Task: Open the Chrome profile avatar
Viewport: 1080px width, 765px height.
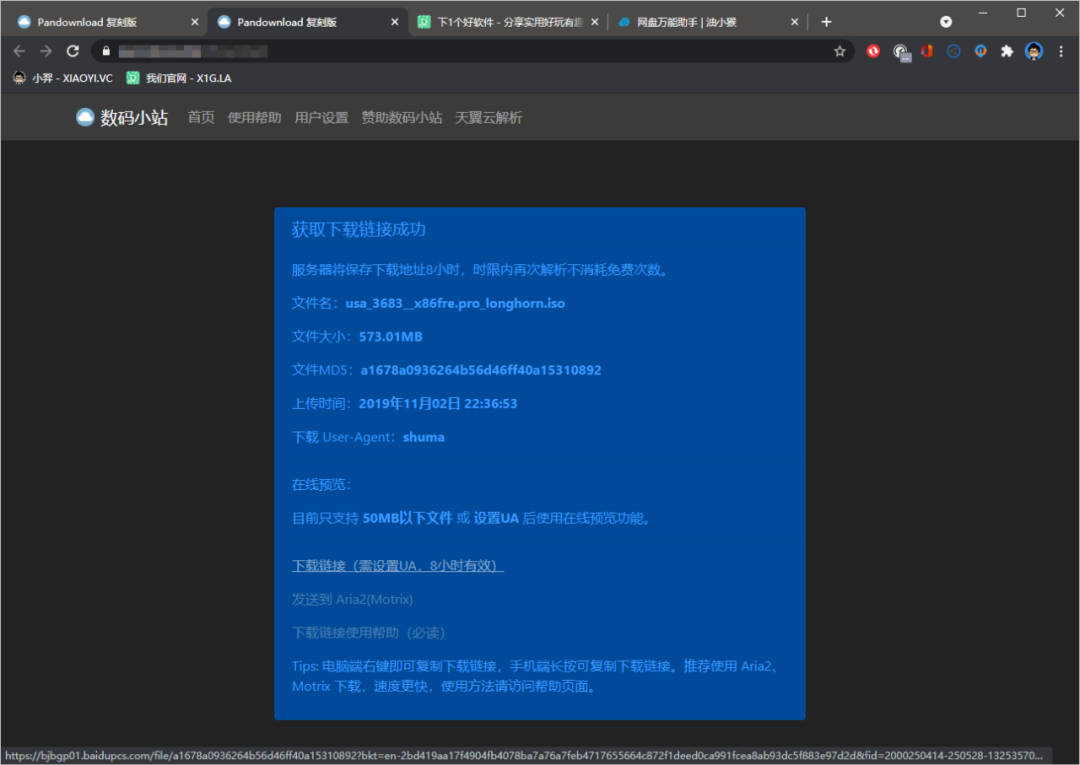Action: click(x=1034, y=51)
